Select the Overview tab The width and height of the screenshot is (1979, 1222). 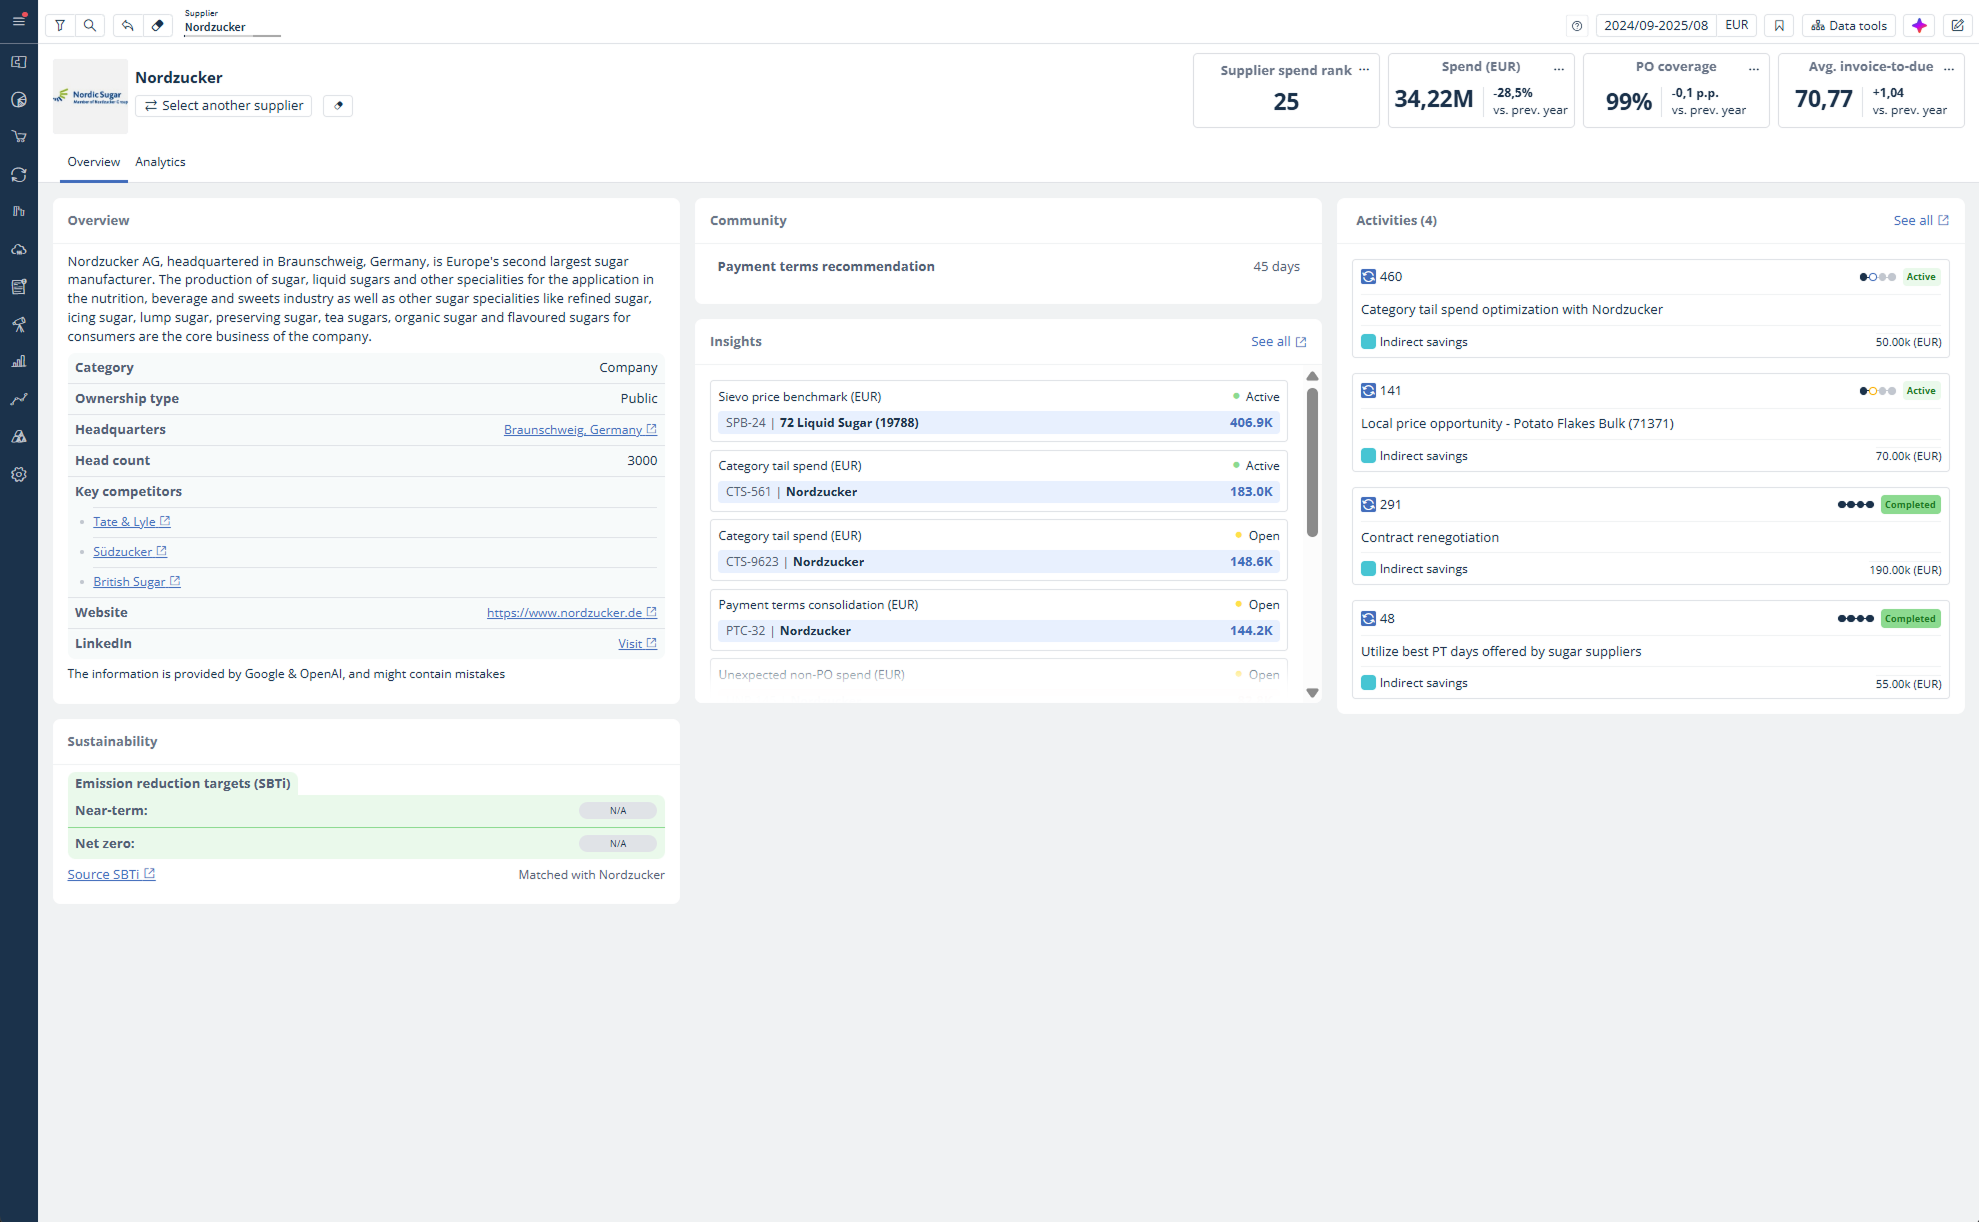(93, 162)
